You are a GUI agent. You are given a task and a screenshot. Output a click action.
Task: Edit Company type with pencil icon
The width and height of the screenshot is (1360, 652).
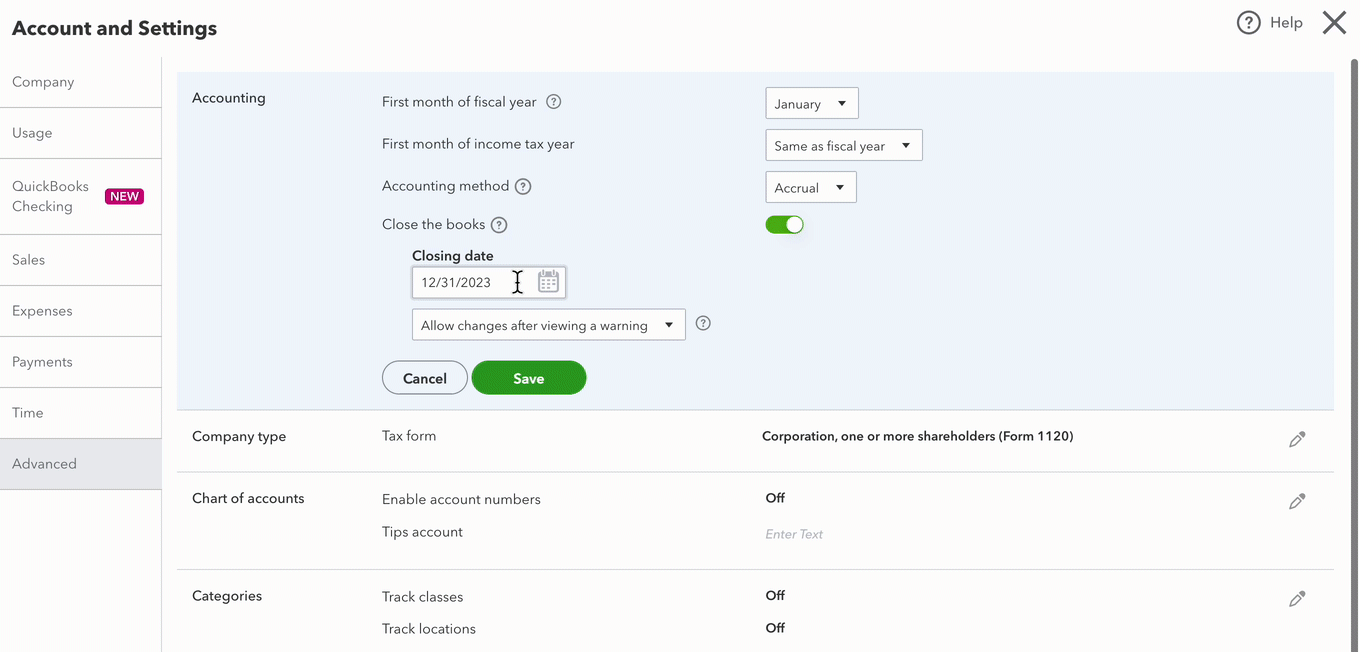tap(1297, 439)
